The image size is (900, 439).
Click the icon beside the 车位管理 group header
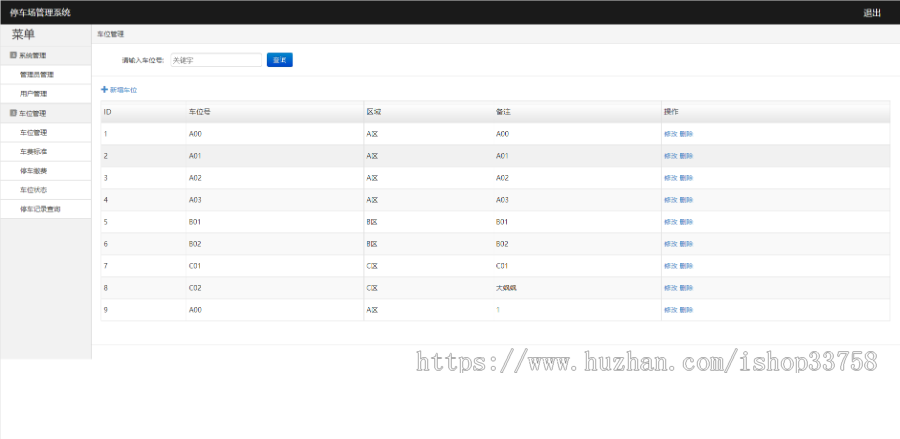13,114
